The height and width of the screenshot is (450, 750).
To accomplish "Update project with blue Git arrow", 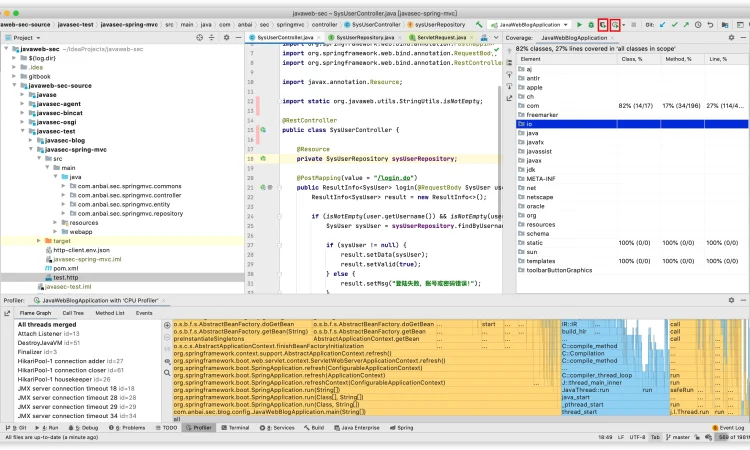I will pyautogui.click(x=662, y=24).
